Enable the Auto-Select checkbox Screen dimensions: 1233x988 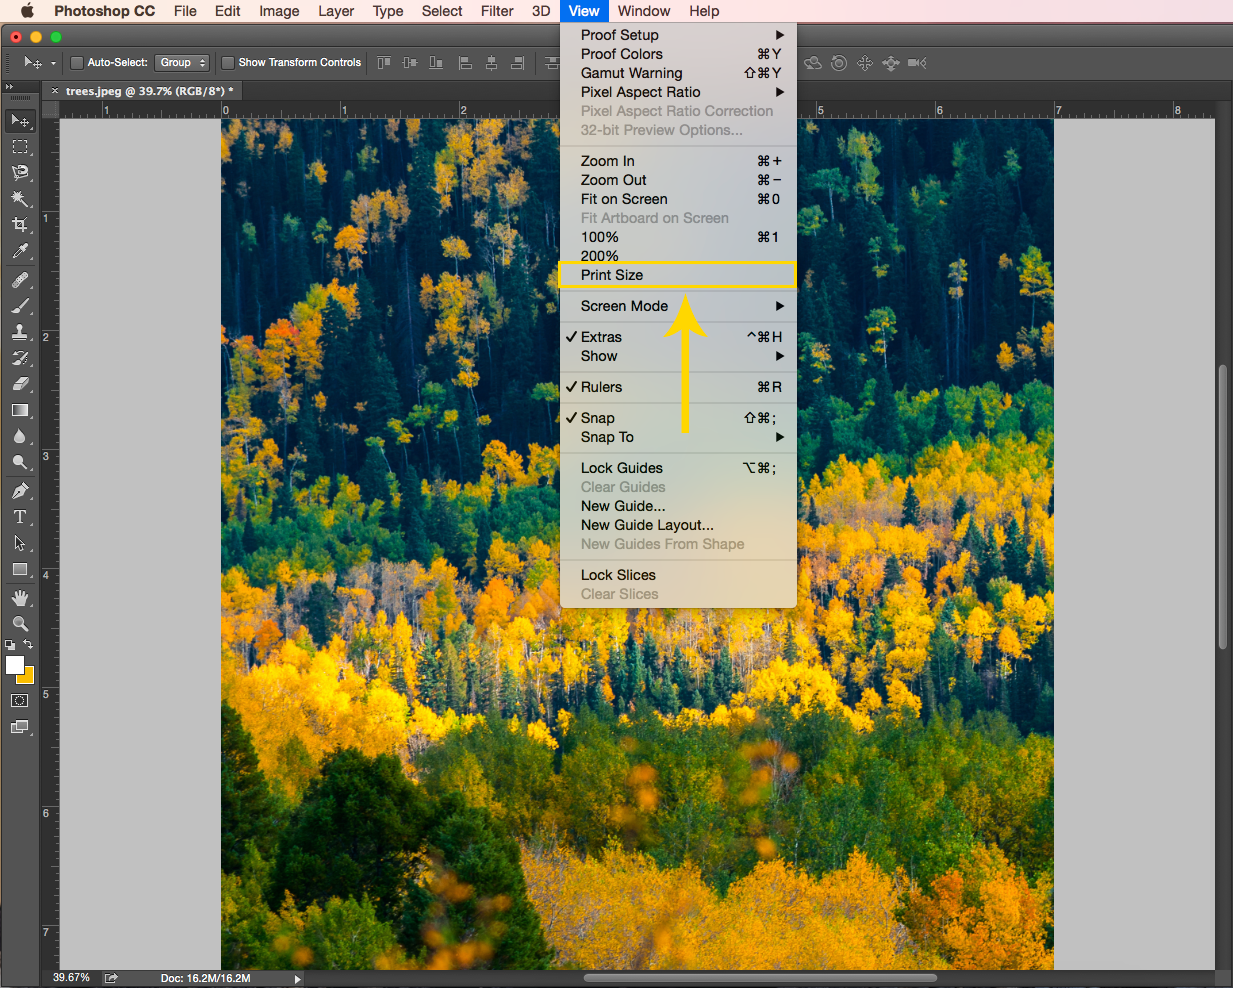(x=77, y=63)
